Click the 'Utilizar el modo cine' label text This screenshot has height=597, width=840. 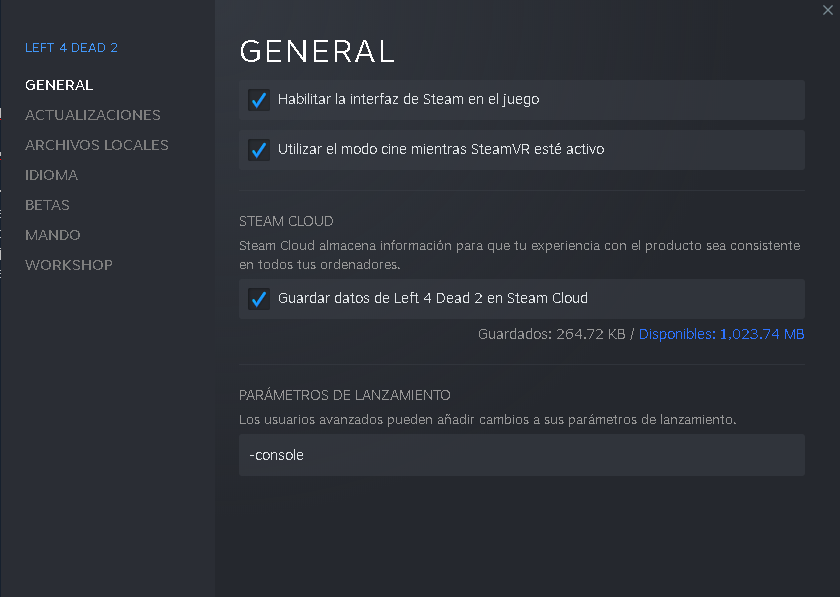[x=441, y=150]
